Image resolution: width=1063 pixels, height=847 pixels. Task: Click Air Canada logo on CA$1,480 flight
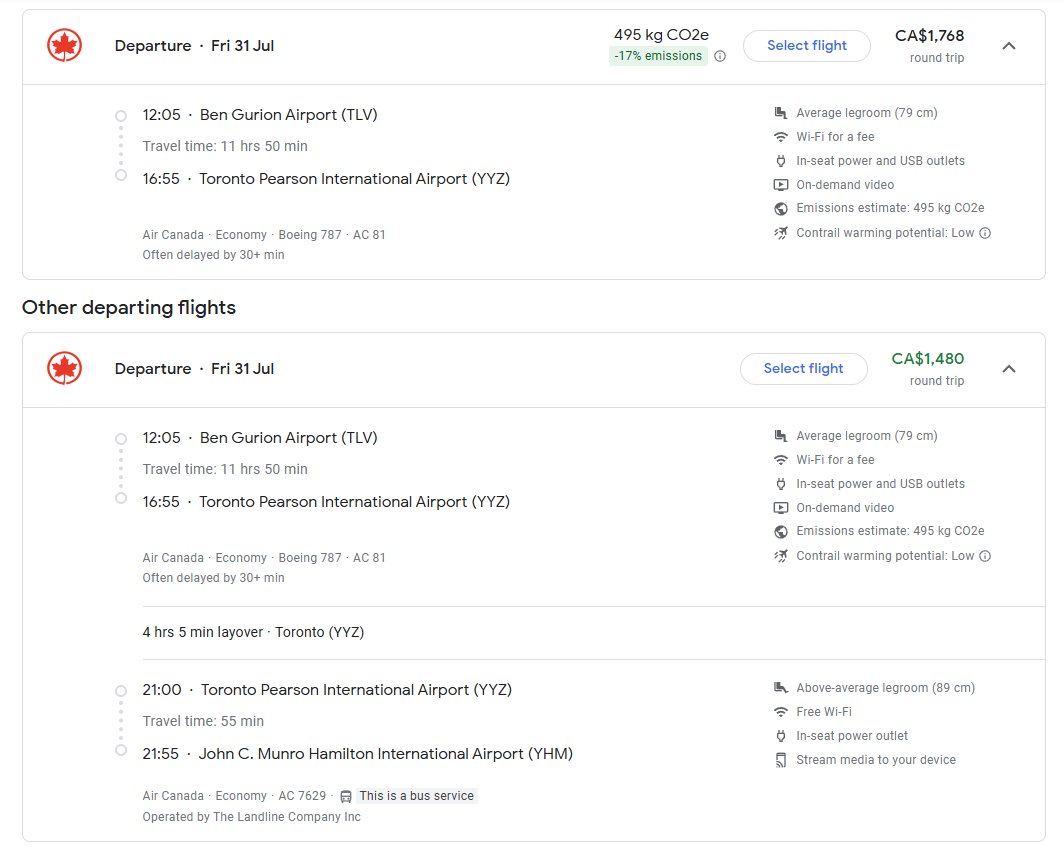[x=64, y=368]
